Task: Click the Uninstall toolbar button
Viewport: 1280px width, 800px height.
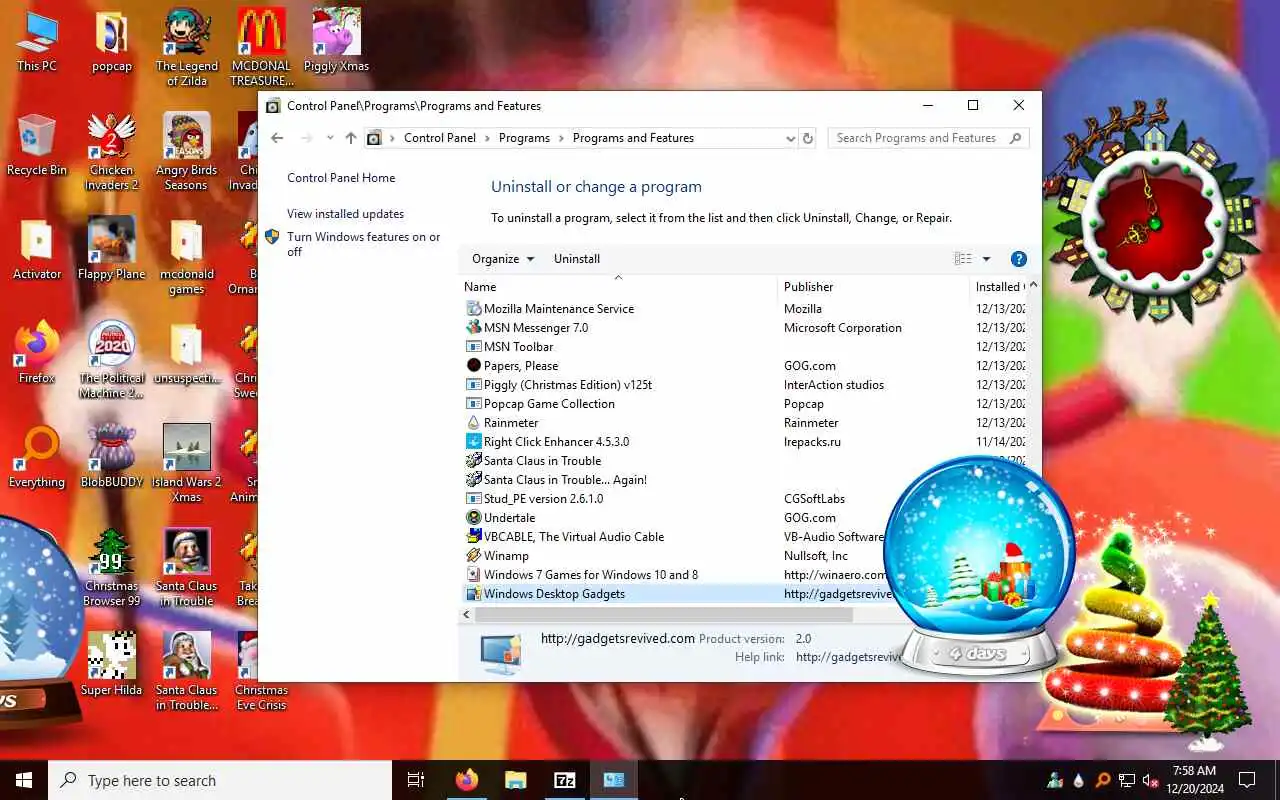Action: coord(577,259)
